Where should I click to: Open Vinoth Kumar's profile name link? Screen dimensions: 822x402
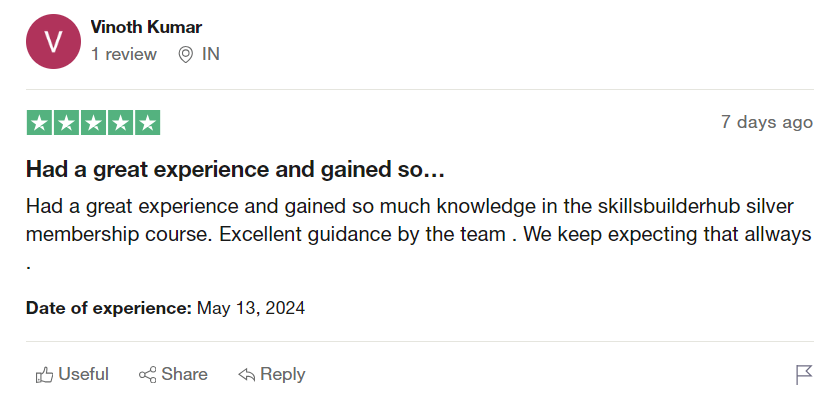click(146, 27)
